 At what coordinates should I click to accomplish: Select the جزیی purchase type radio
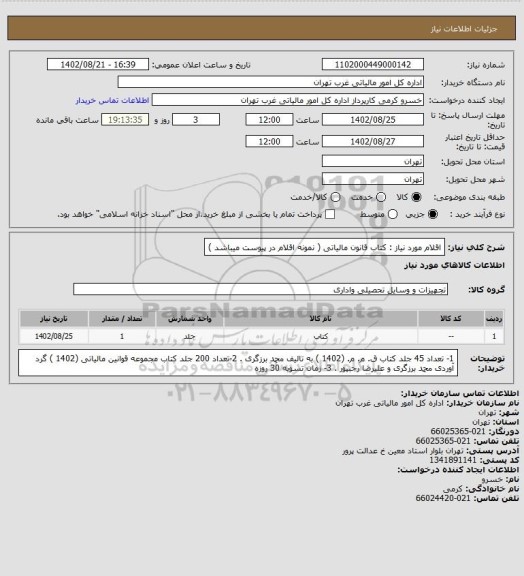(x=433, y=214)
